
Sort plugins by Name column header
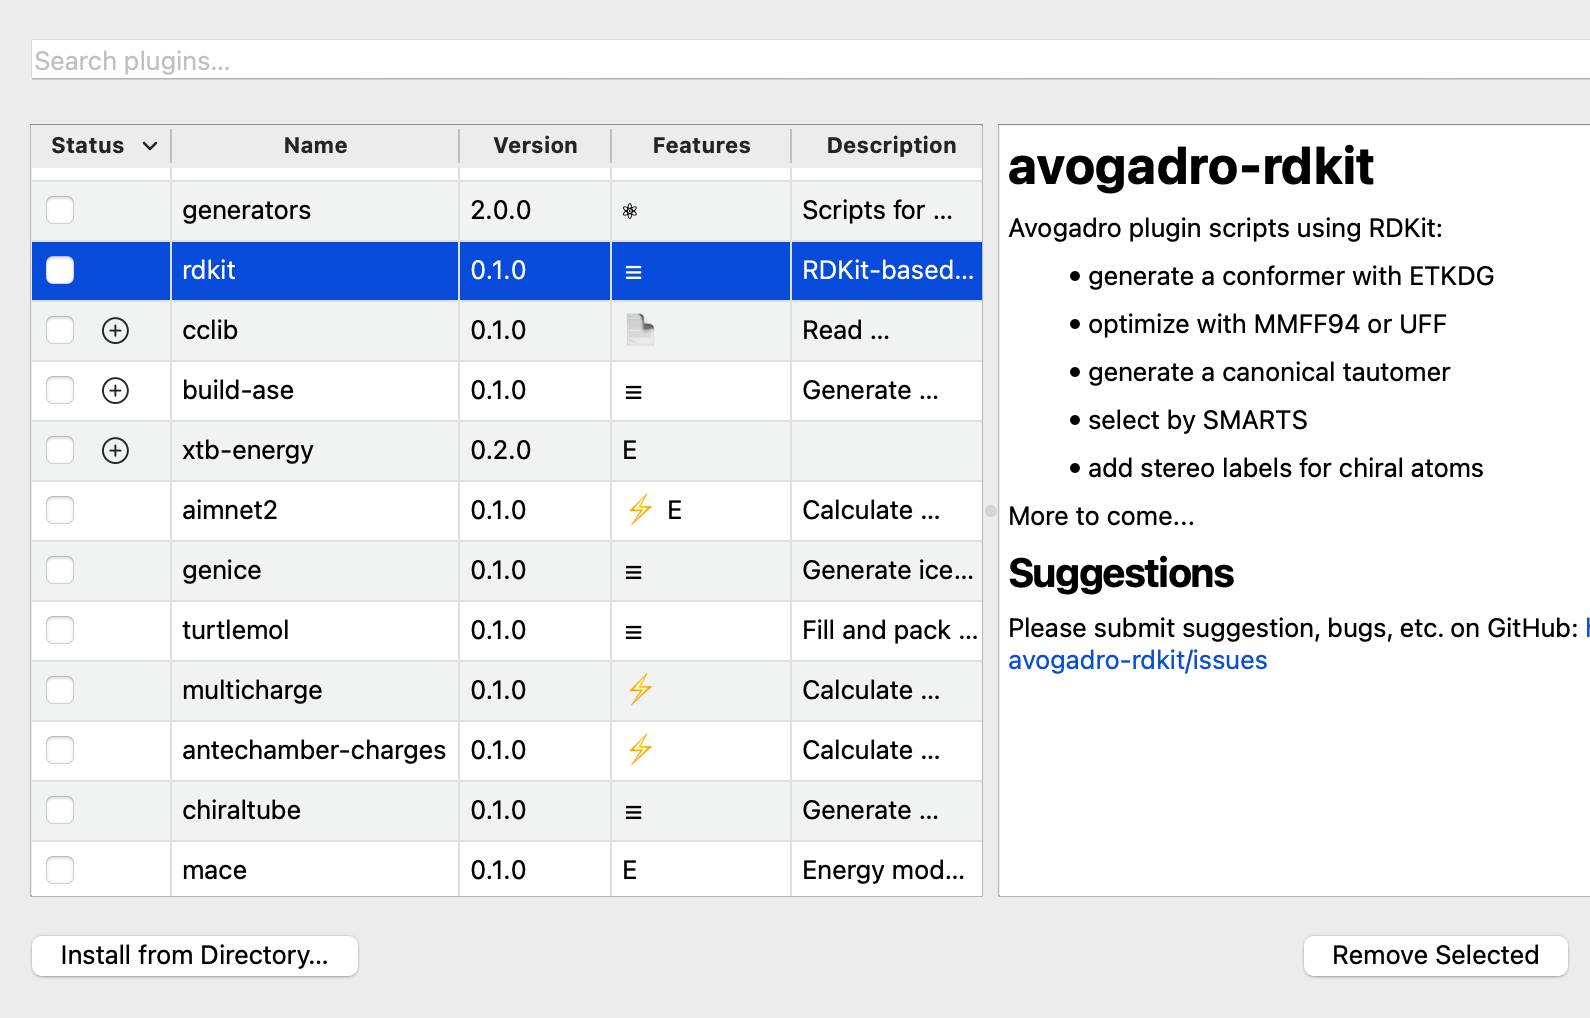click(315, 146)
